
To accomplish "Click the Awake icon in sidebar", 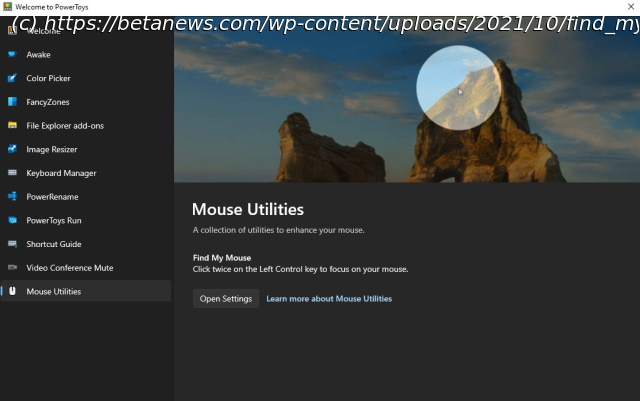I will pyautogui.click(x=12, y=55).
